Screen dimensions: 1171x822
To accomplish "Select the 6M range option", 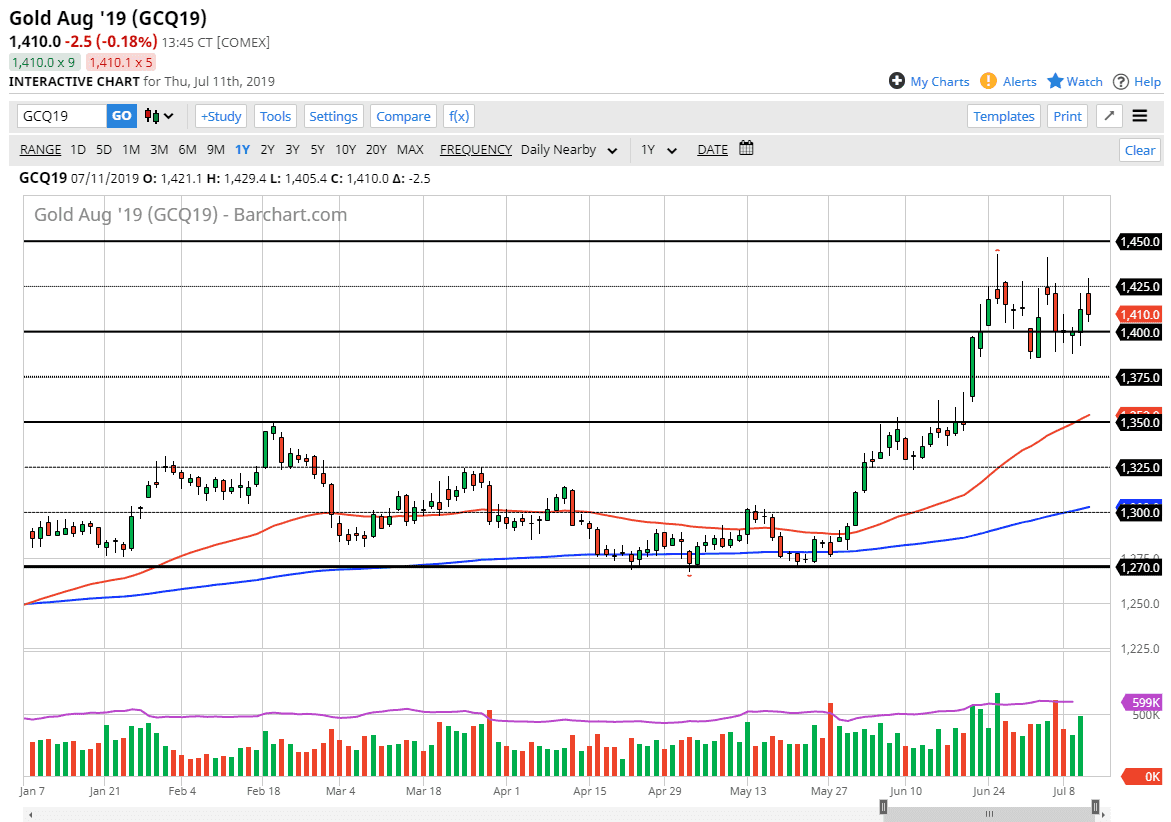I will point(187,149).
